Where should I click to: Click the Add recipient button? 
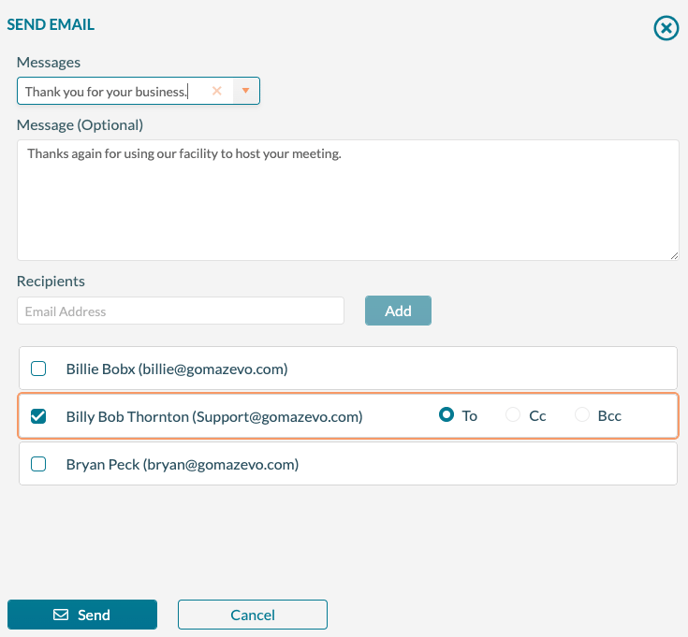(398, 311)
